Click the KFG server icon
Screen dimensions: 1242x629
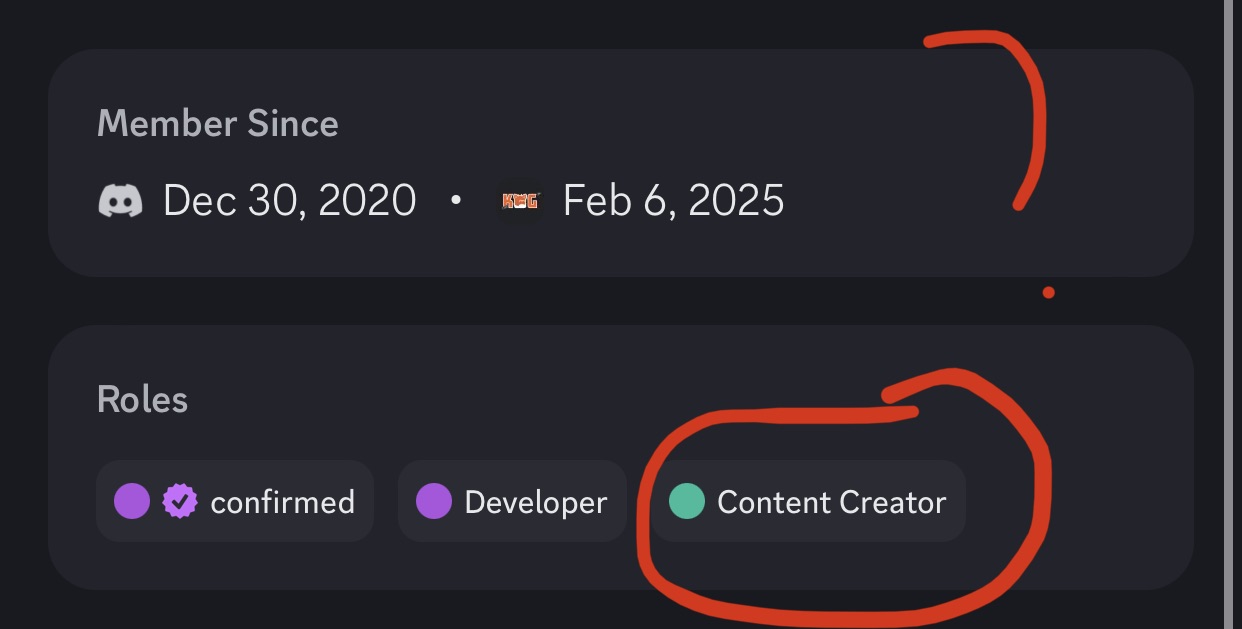(520, 201)
